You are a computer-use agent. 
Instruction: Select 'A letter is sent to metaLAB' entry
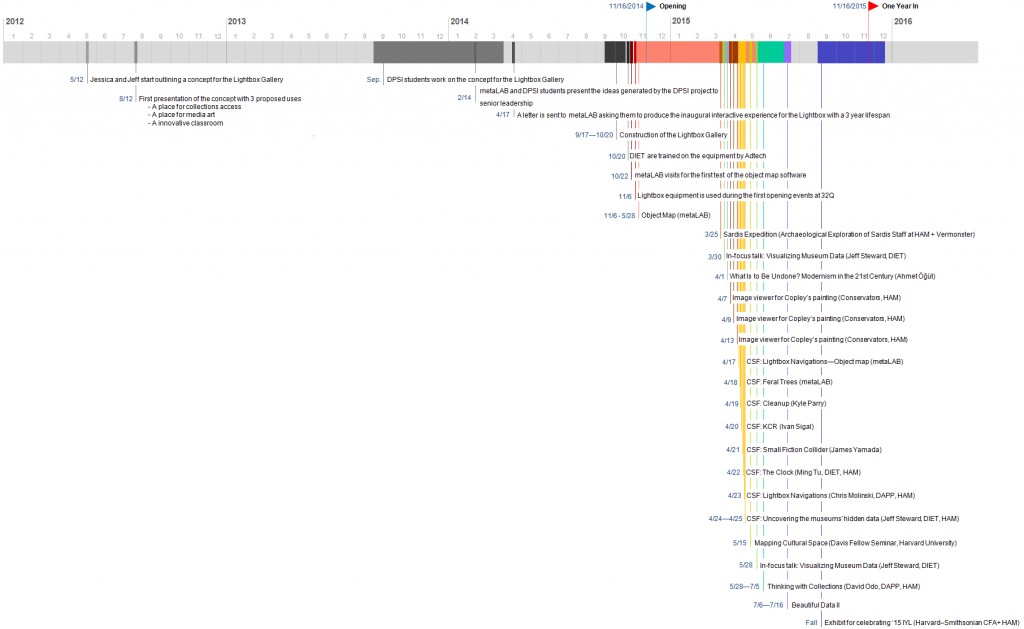click(x=703, y=116)
